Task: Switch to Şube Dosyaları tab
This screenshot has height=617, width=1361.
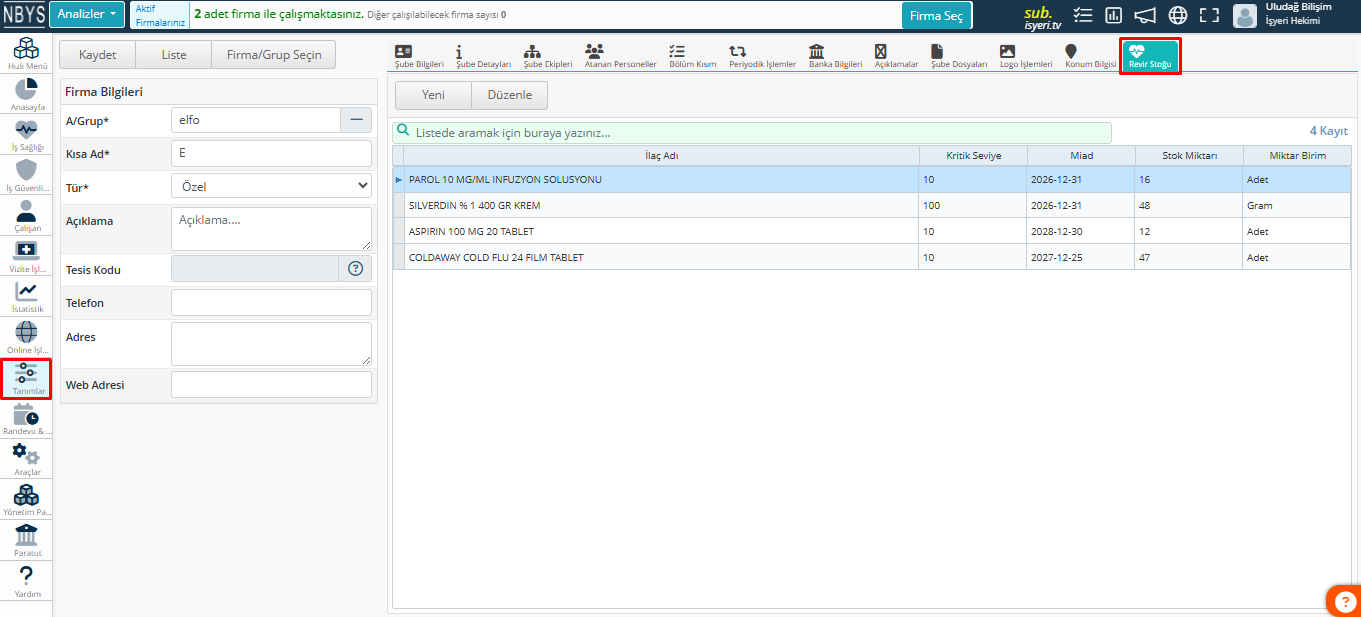Action: point(959,56)
